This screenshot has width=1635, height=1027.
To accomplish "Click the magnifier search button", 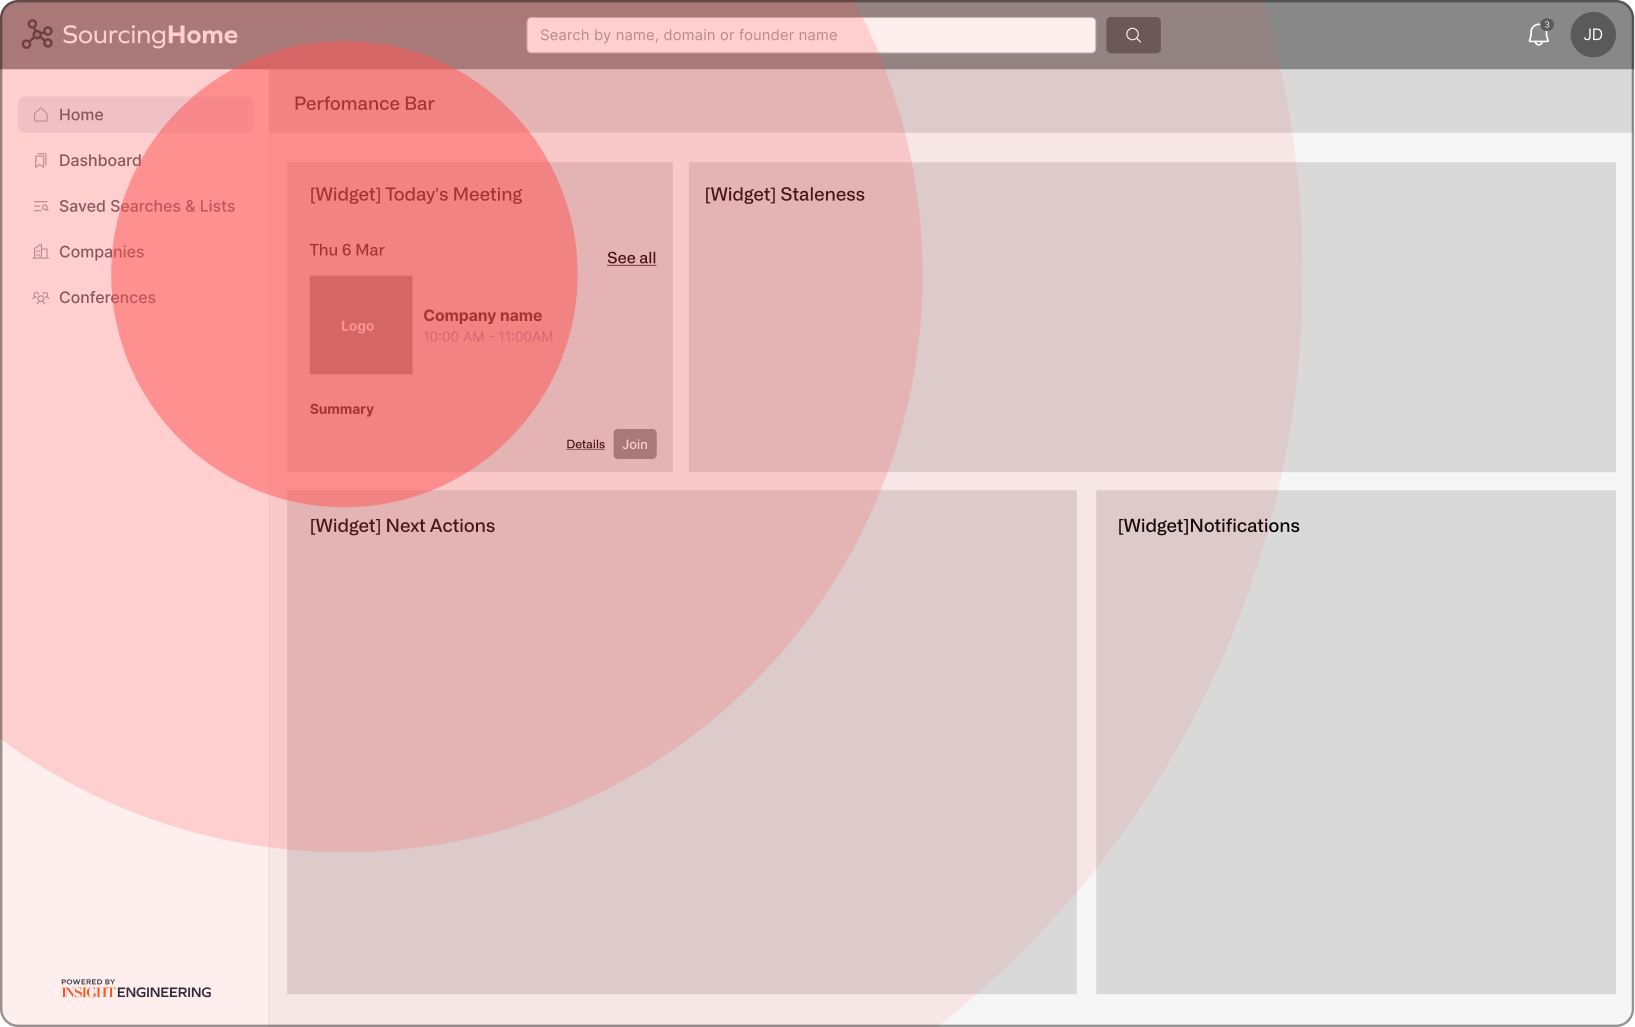I will click(x=1133, y=35).
